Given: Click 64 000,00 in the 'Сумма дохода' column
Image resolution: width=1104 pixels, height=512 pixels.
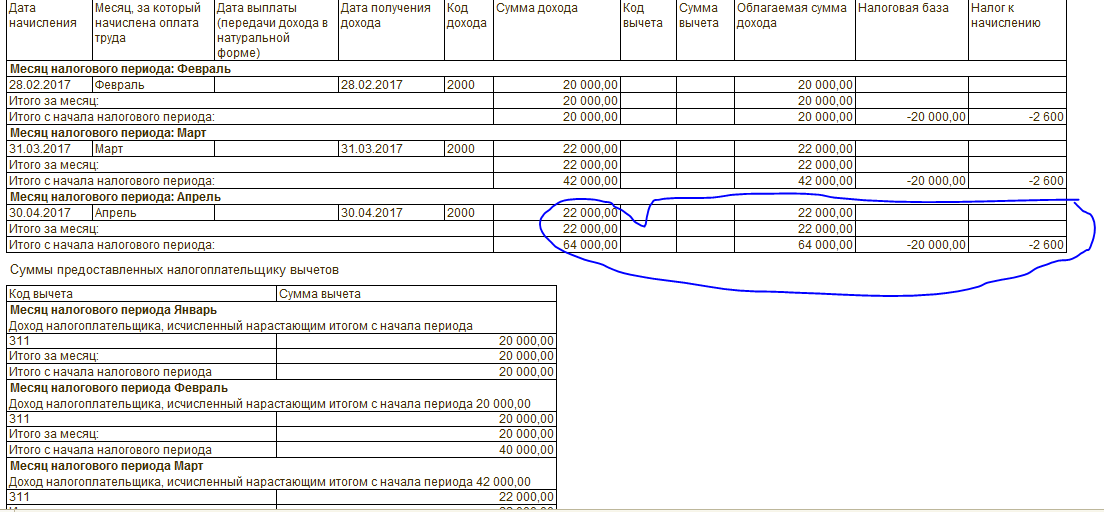Looking at the screenshot, I should 590,245.
